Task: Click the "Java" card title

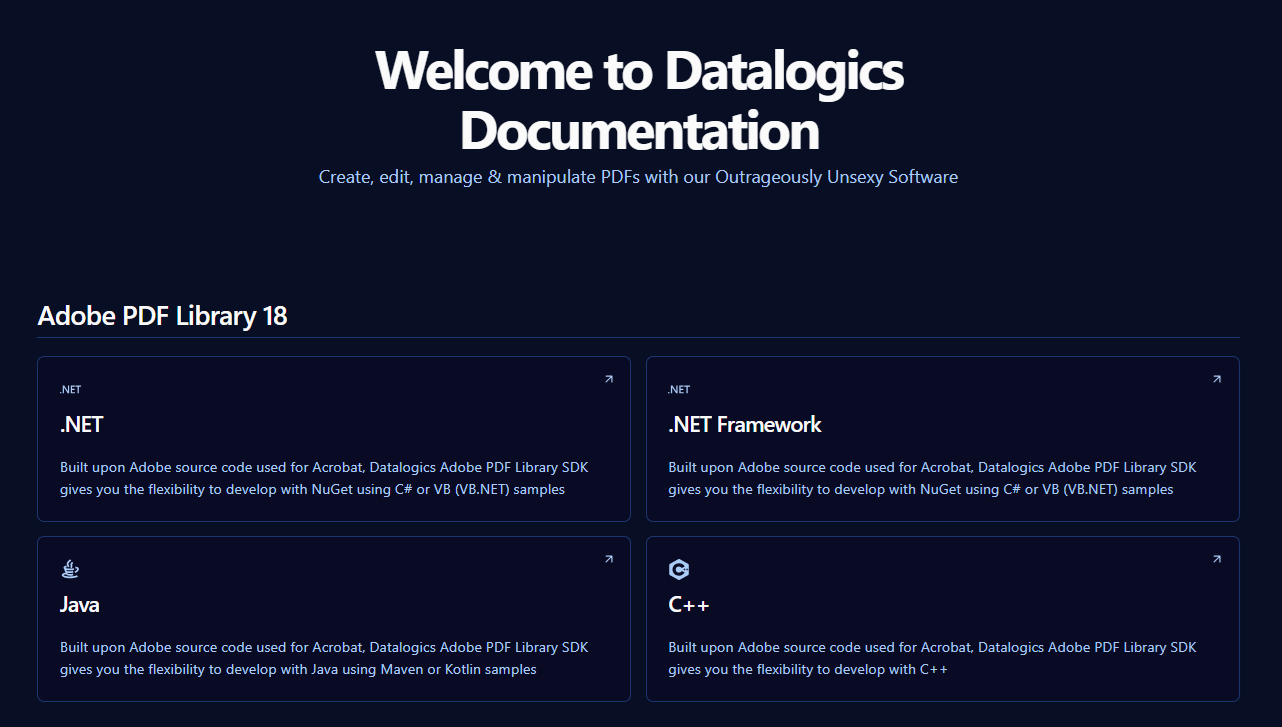Action: point(79,604)
